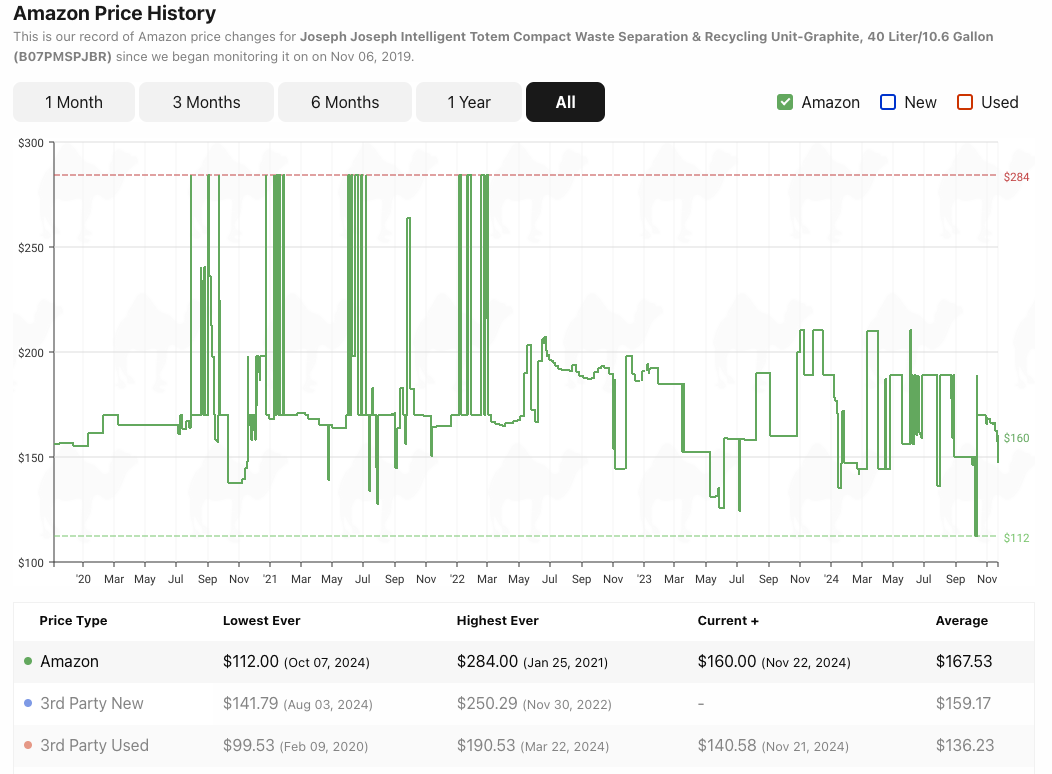Screen dimensions: 1052x774
Task: Click the 3rd Party Used row label
Action: tap(95, 745)
